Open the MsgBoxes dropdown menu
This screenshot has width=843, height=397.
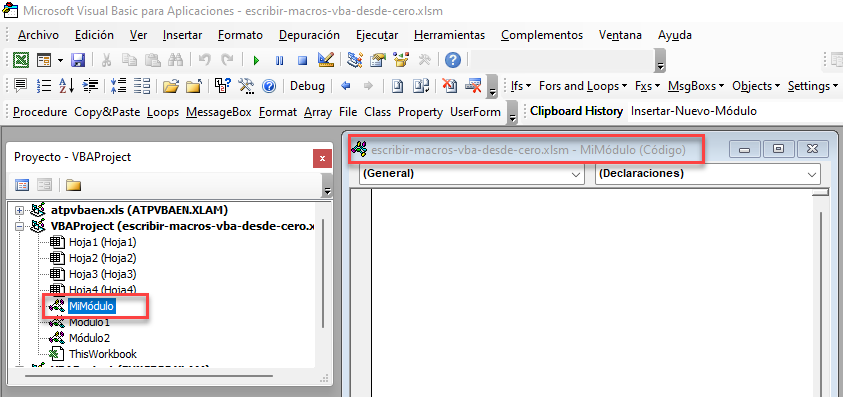click(696, 86)
